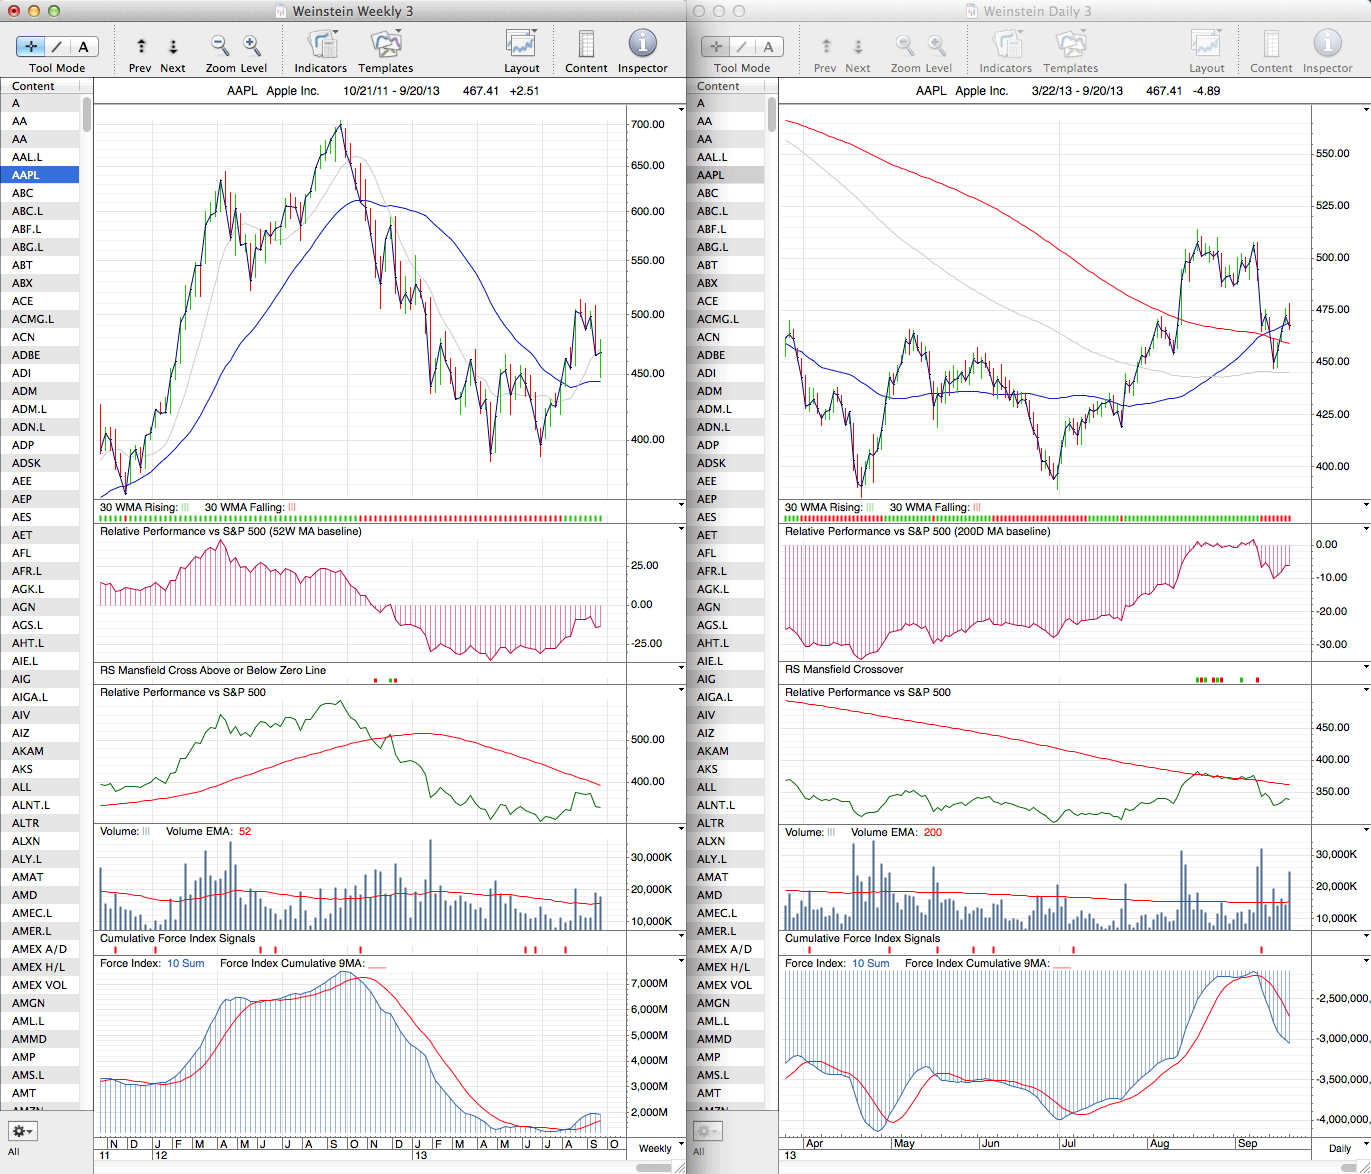The height and width of the screenshot is (1174, 1371).
Task: Toggle the Inspector panel in Weekly window
Action: coord(642,45)
